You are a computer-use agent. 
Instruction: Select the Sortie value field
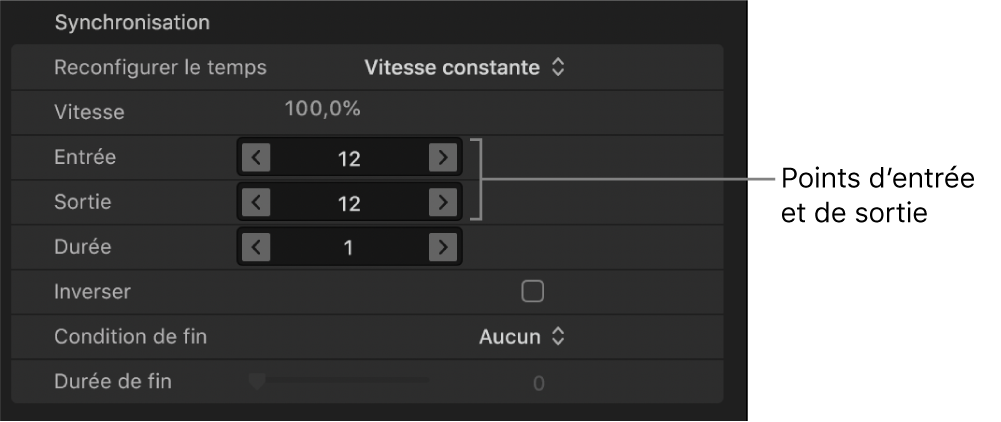coord(349,202)
